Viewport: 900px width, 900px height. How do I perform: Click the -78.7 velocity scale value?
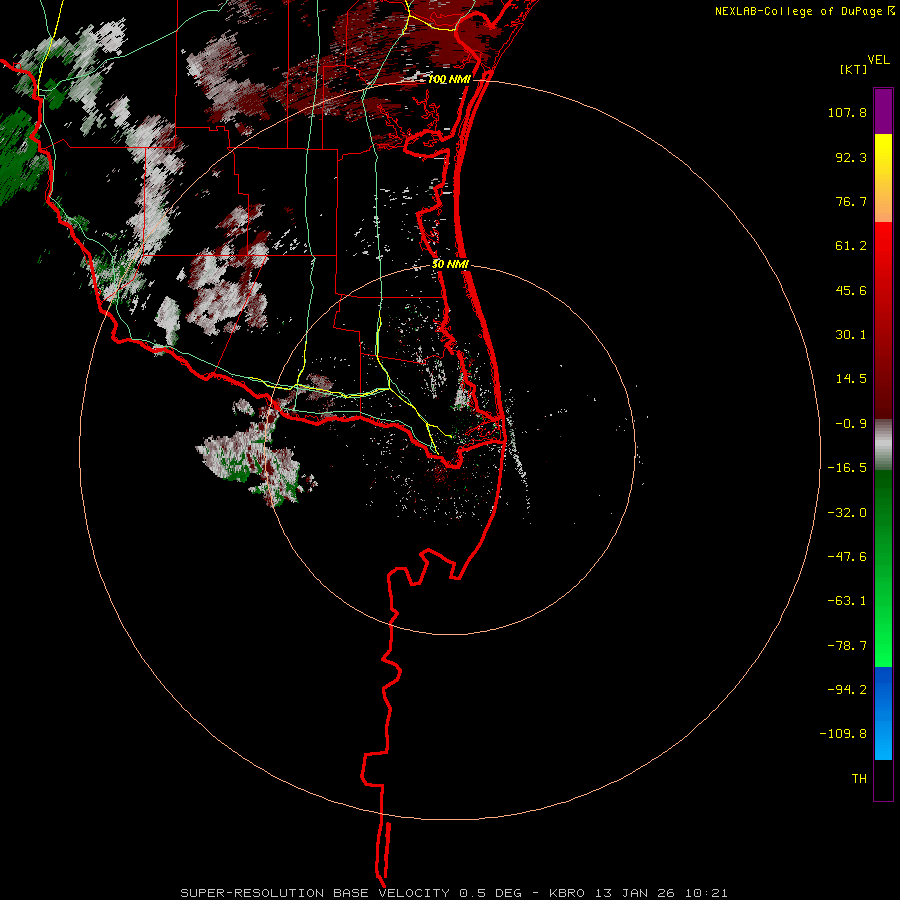tap(847, 646)
